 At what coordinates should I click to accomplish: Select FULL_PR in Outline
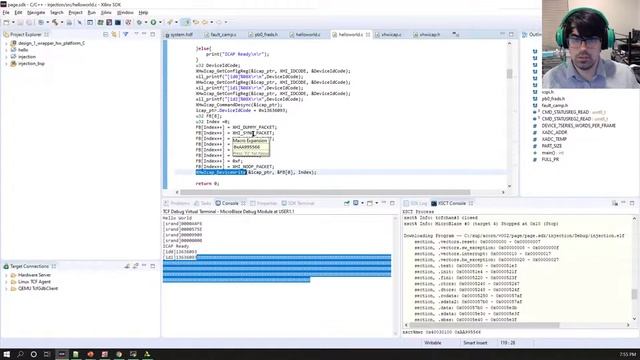coord(550,160)
